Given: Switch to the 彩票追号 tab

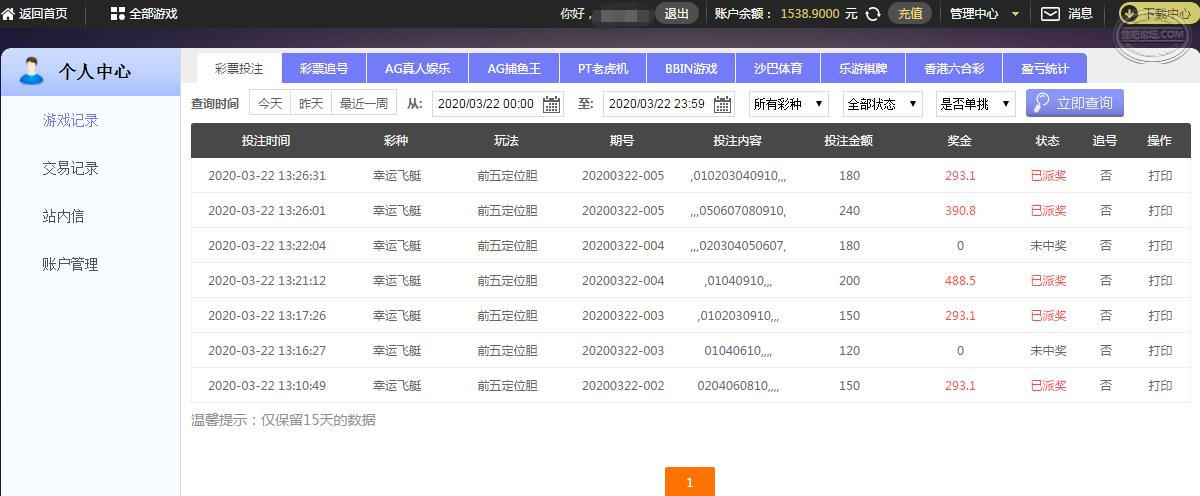Looking at the screenshot, I should coord(324,68).
